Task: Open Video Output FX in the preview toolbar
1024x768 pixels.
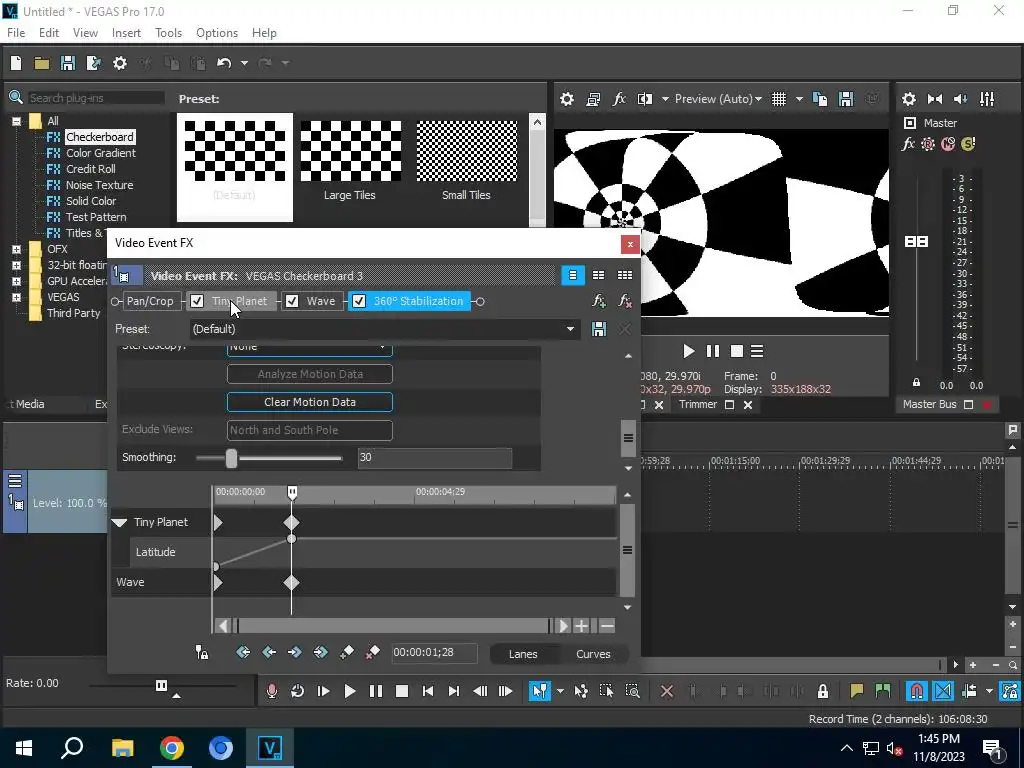Action: (619, 99)
